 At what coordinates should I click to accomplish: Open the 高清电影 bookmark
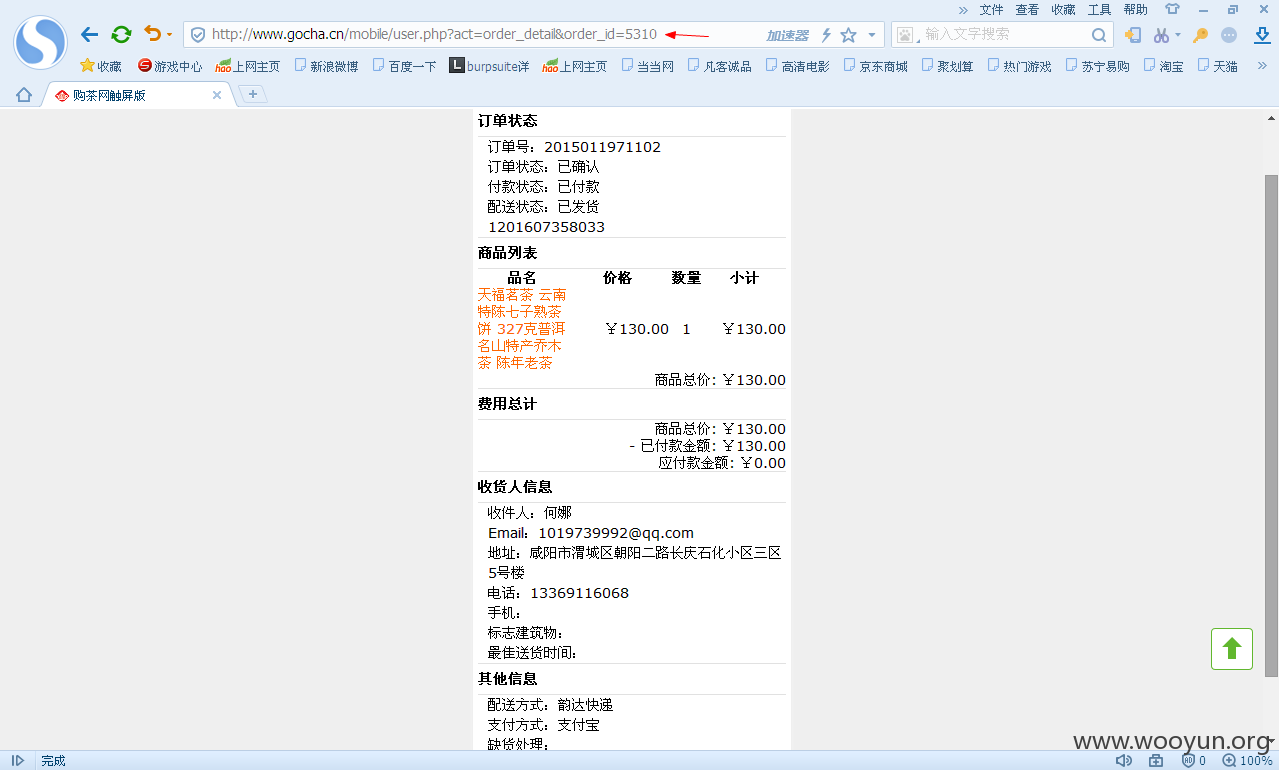coord(798,66)
